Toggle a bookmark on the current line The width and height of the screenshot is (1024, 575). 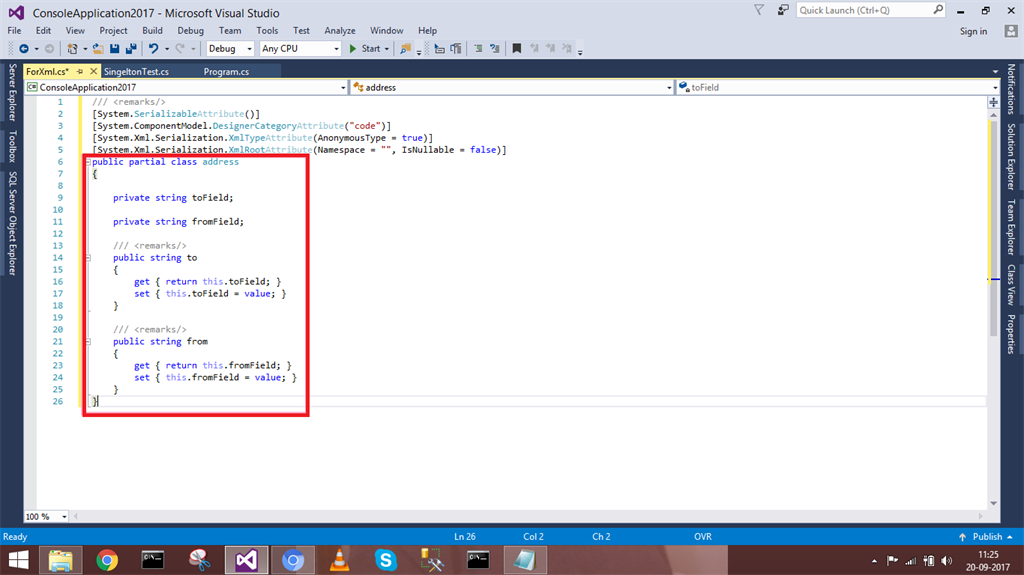[517, 48]
